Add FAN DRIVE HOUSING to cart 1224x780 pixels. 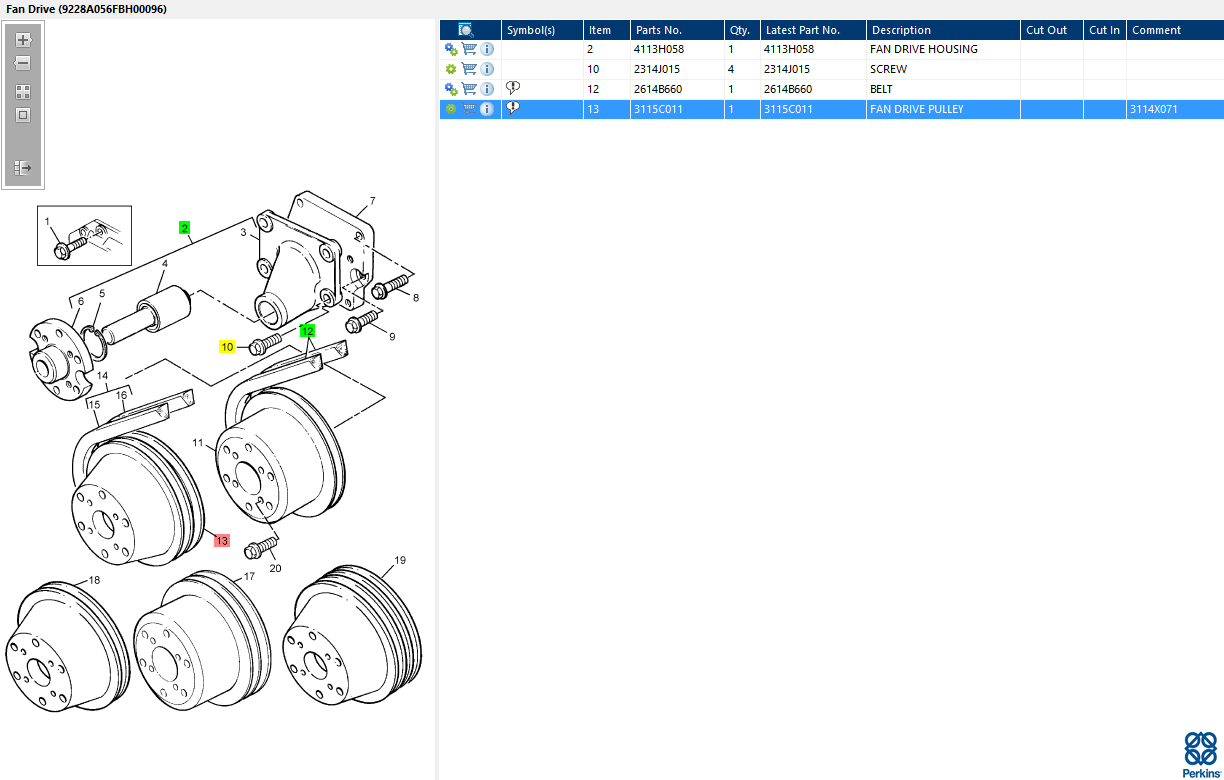469,49
